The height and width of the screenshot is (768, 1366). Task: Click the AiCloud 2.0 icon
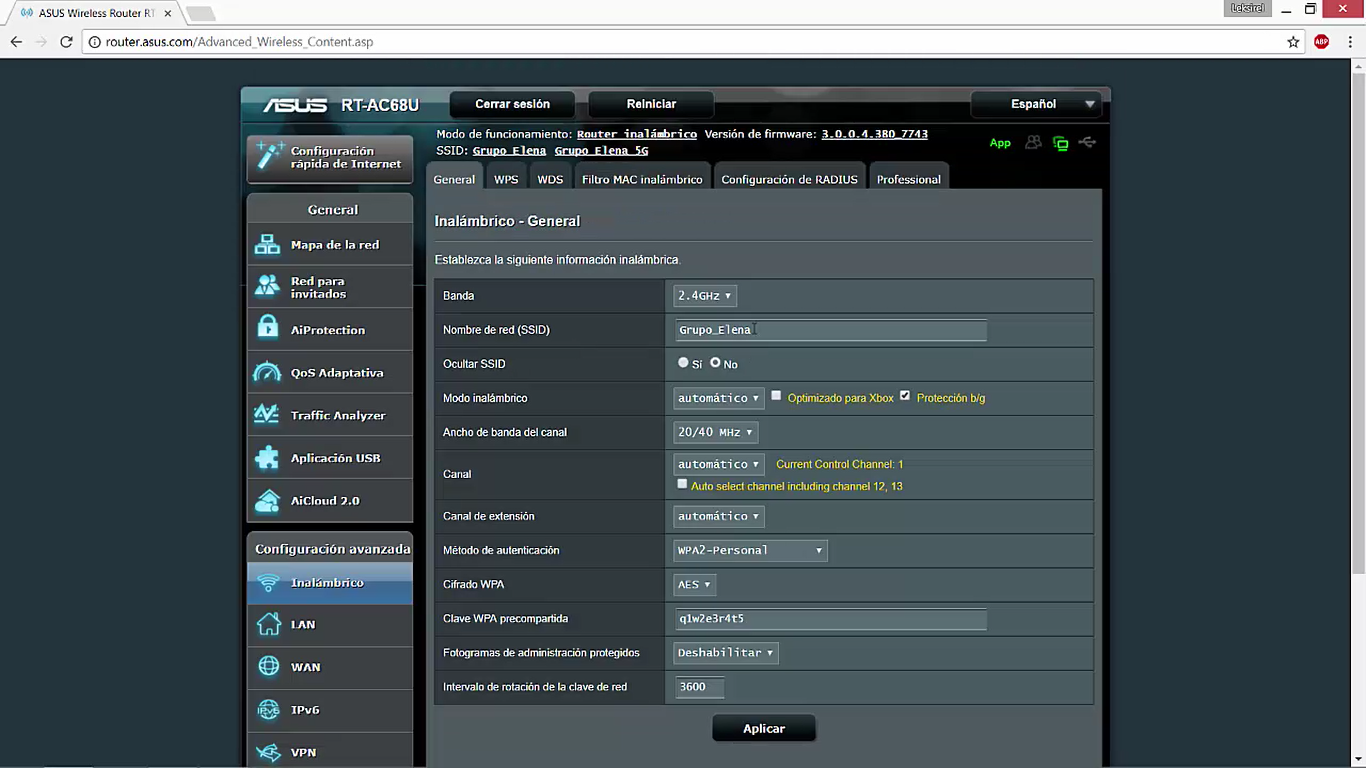tap(267, 501)
